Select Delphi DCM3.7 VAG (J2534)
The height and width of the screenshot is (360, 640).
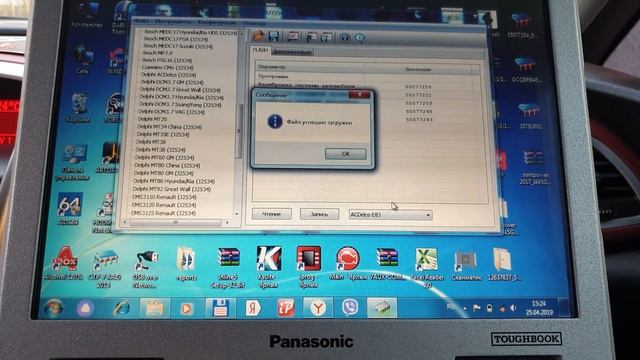[x=172, y=111]
